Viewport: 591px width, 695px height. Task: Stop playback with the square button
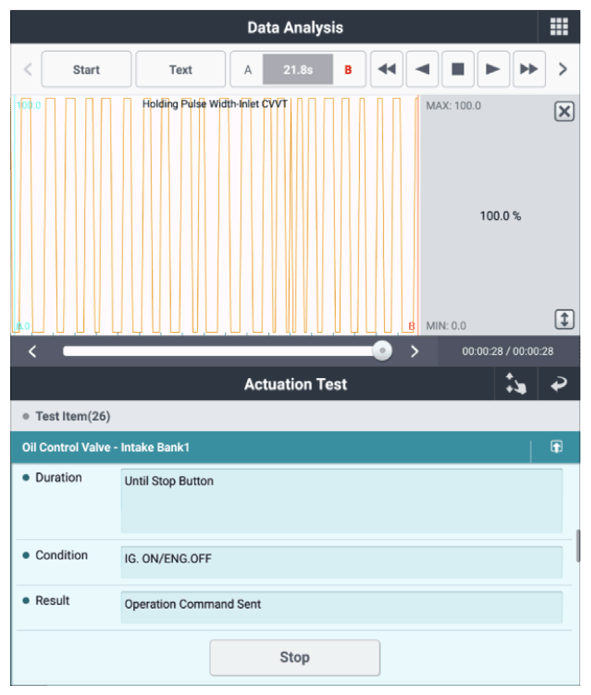click(458, 69)
